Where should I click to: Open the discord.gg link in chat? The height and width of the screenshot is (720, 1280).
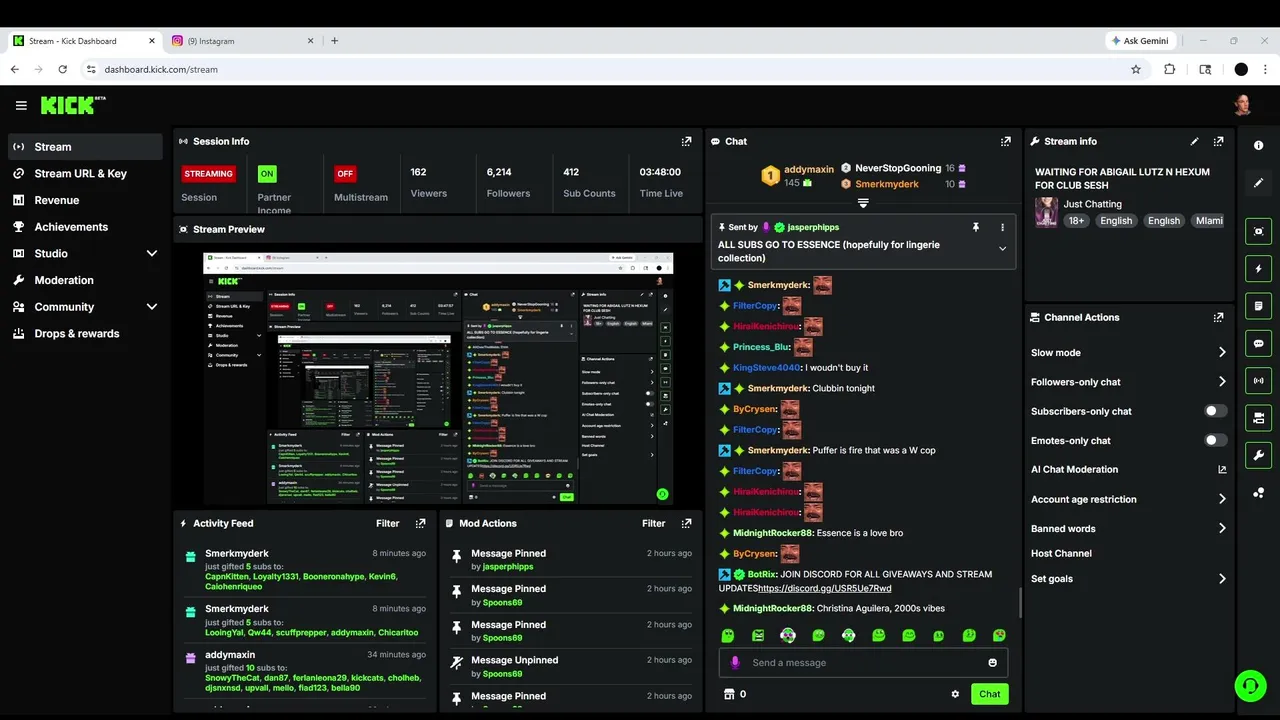(x=825, y=589)
